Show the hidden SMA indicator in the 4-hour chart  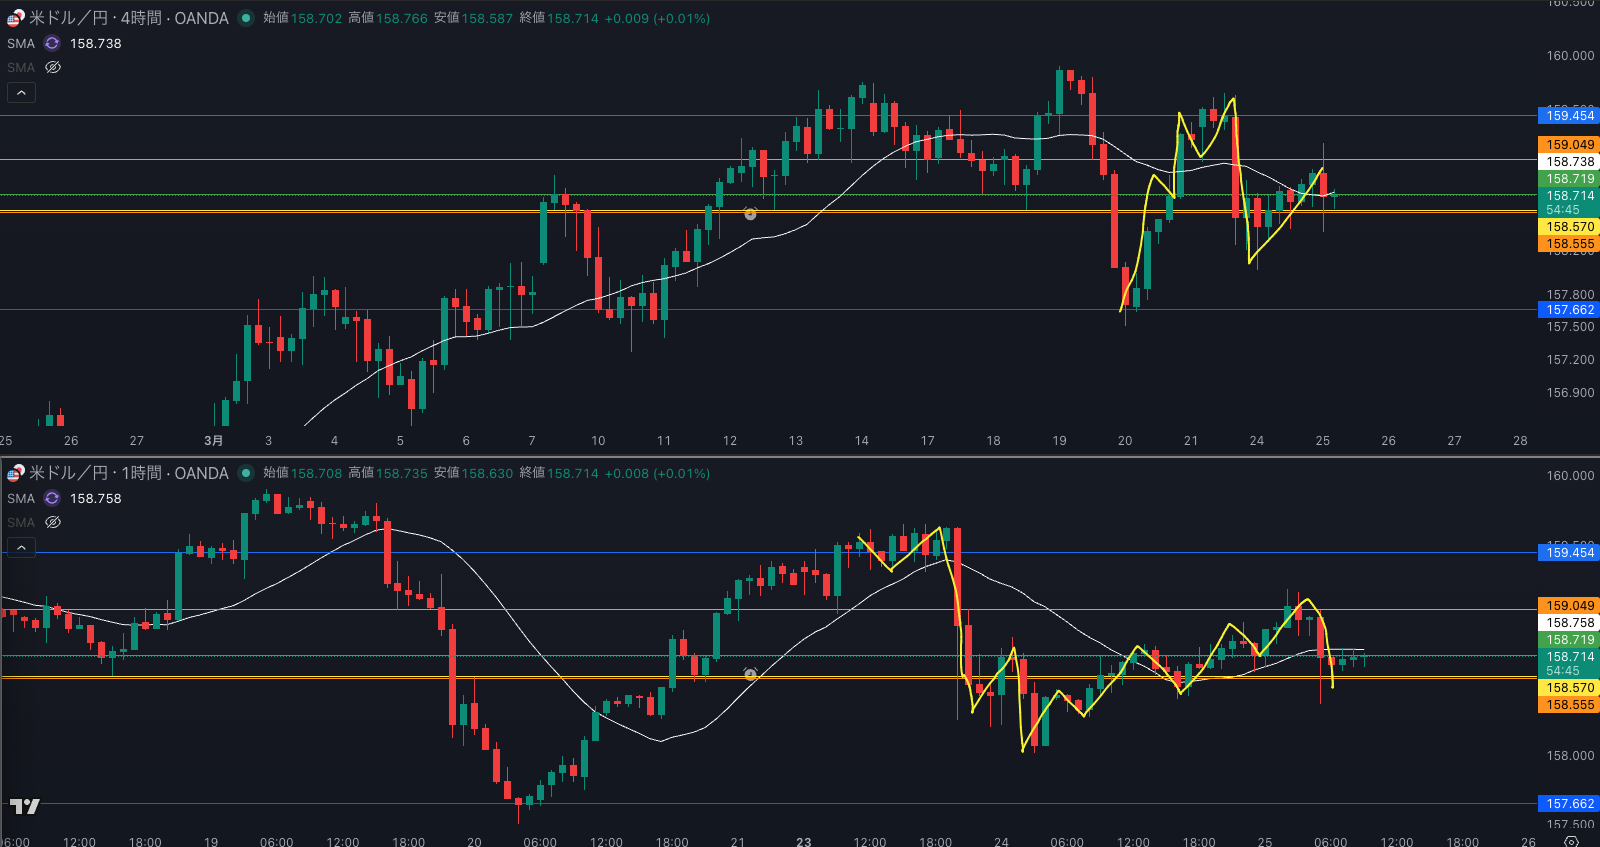[53, 67]
